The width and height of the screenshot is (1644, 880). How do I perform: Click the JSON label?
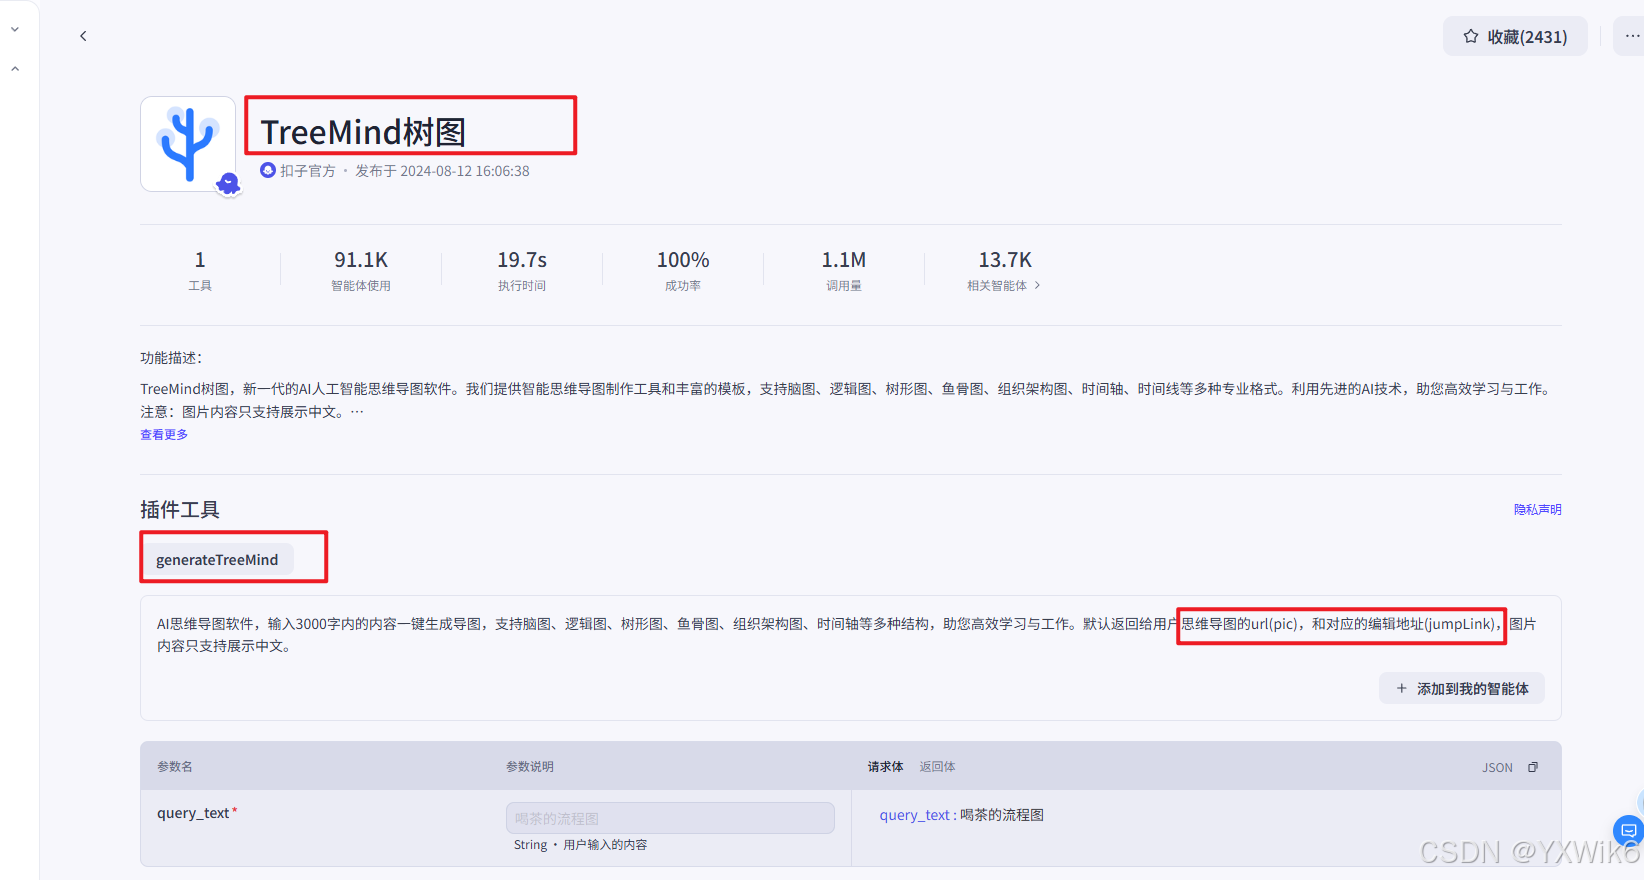point(1497,768)
